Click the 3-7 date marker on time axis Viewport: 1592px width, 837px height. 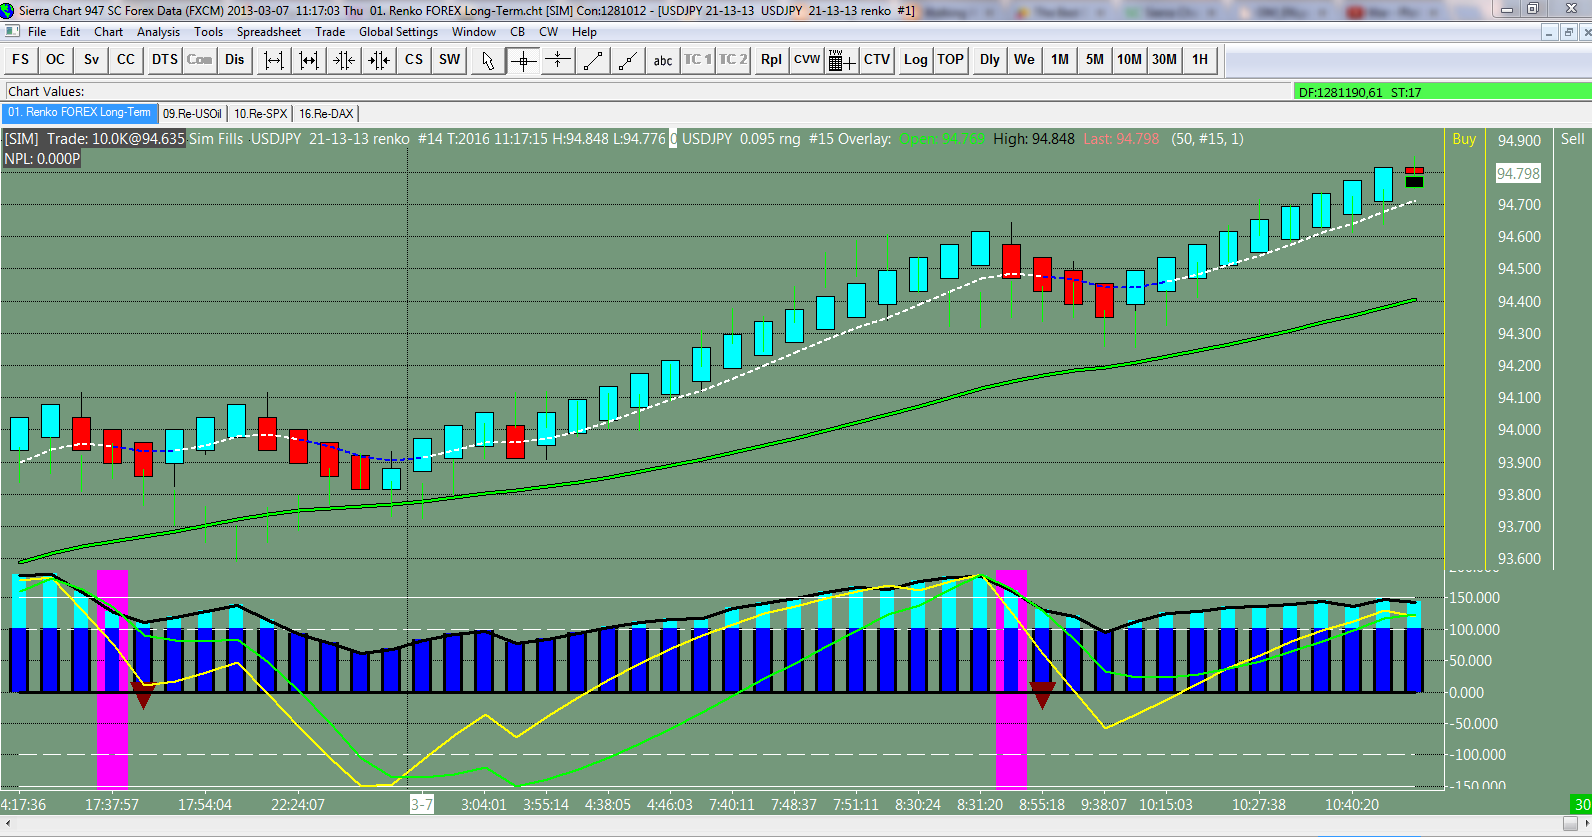(x=422, y=804)
